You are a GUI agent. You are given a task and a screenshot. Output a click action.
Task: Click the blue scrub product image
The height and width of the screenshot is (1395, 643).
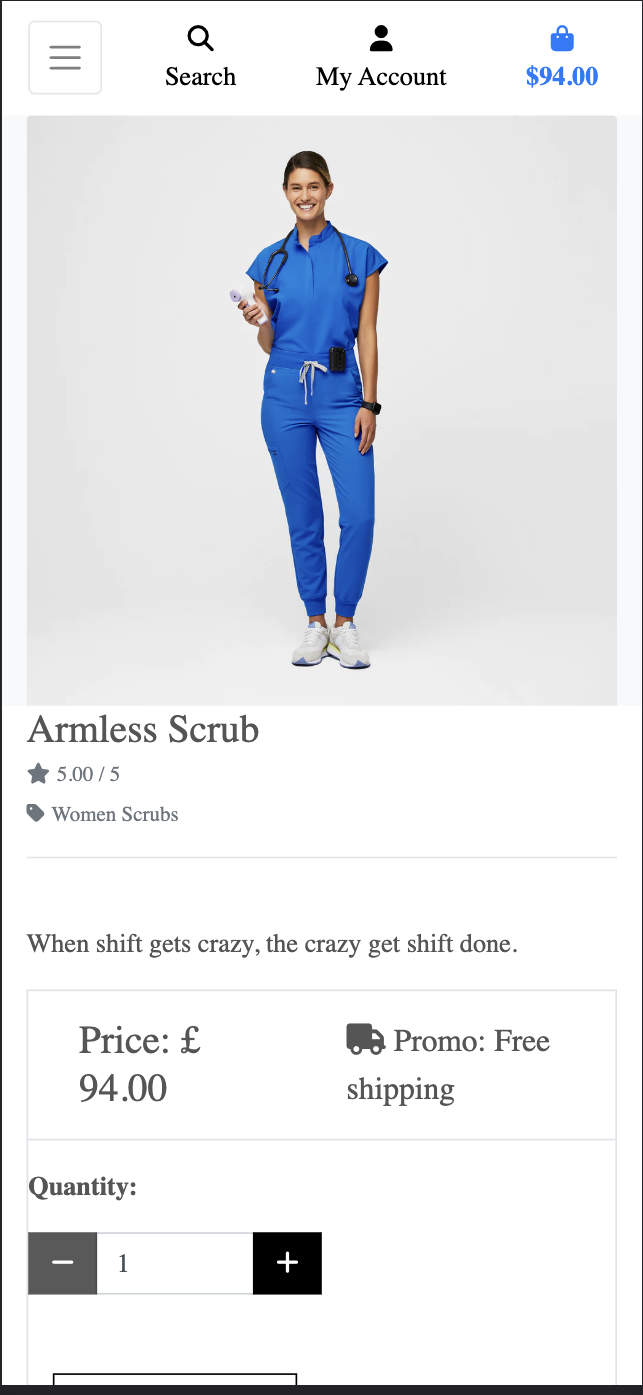322,410
